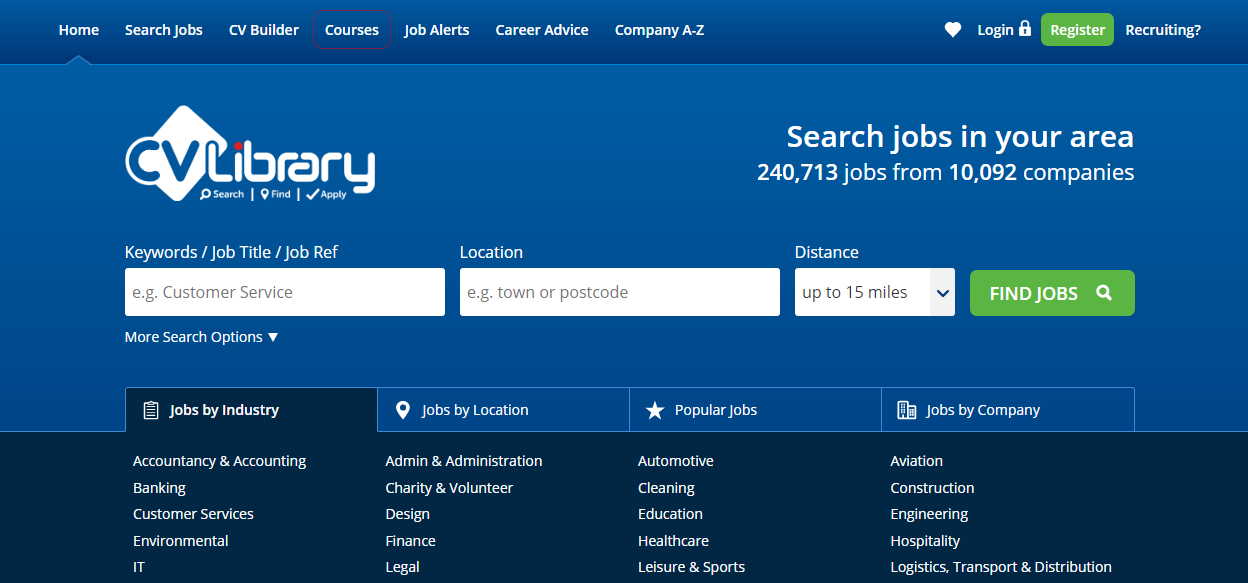Click the magnifier icon in Find Jobs
Viewport: 1248px width, 583px height.
tap(1104, 293)
